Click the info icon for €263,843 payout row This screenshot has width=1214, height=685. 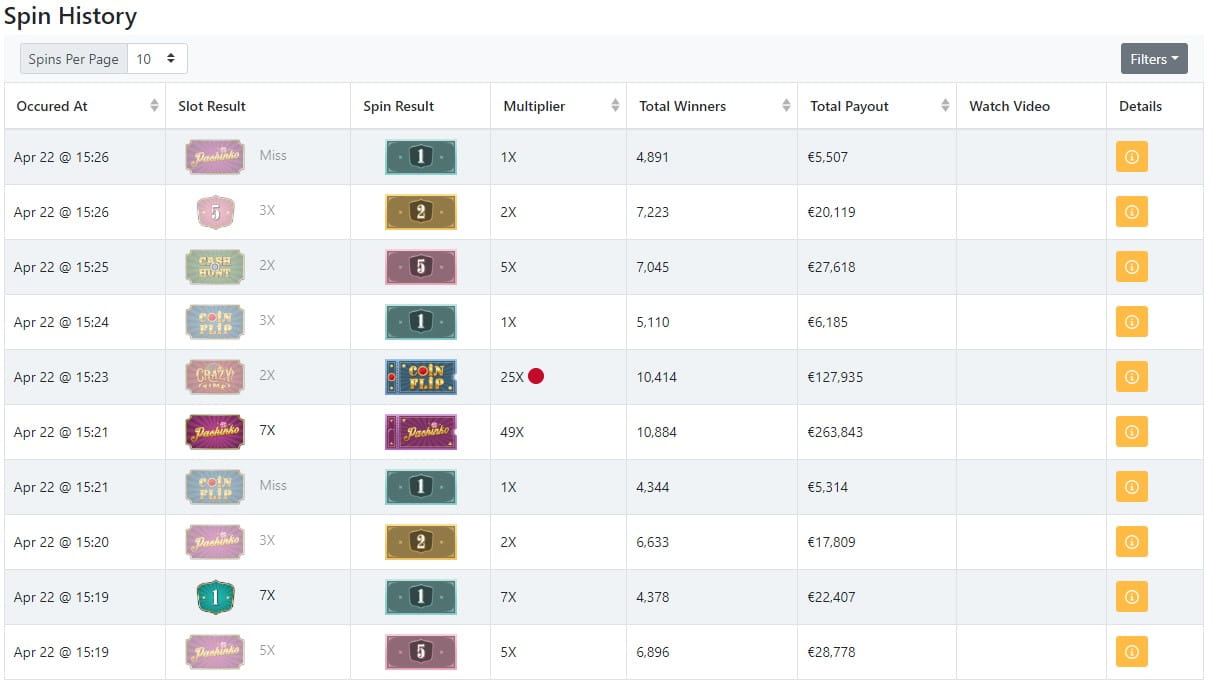tap(1131, 432)
